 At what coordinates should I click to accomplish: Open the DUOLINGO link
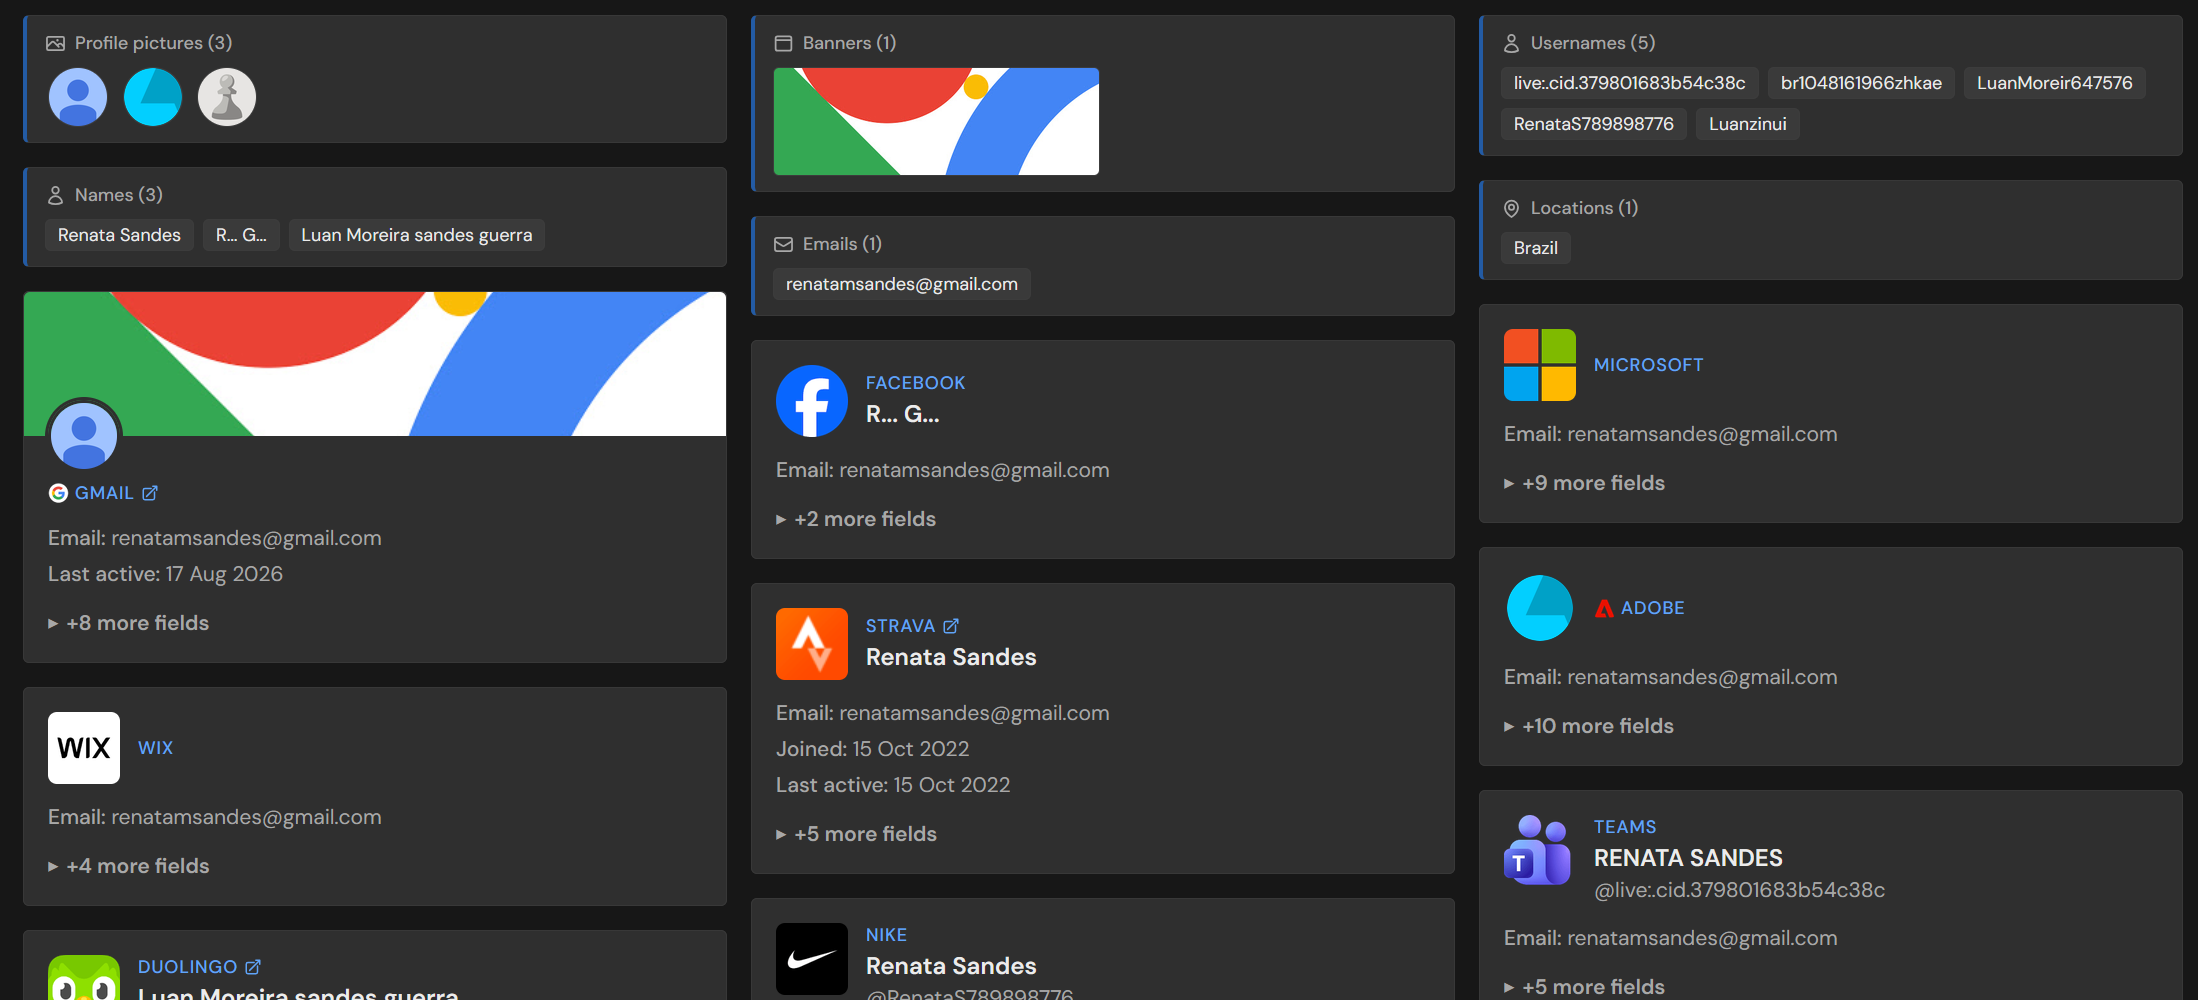click(187, 967)
